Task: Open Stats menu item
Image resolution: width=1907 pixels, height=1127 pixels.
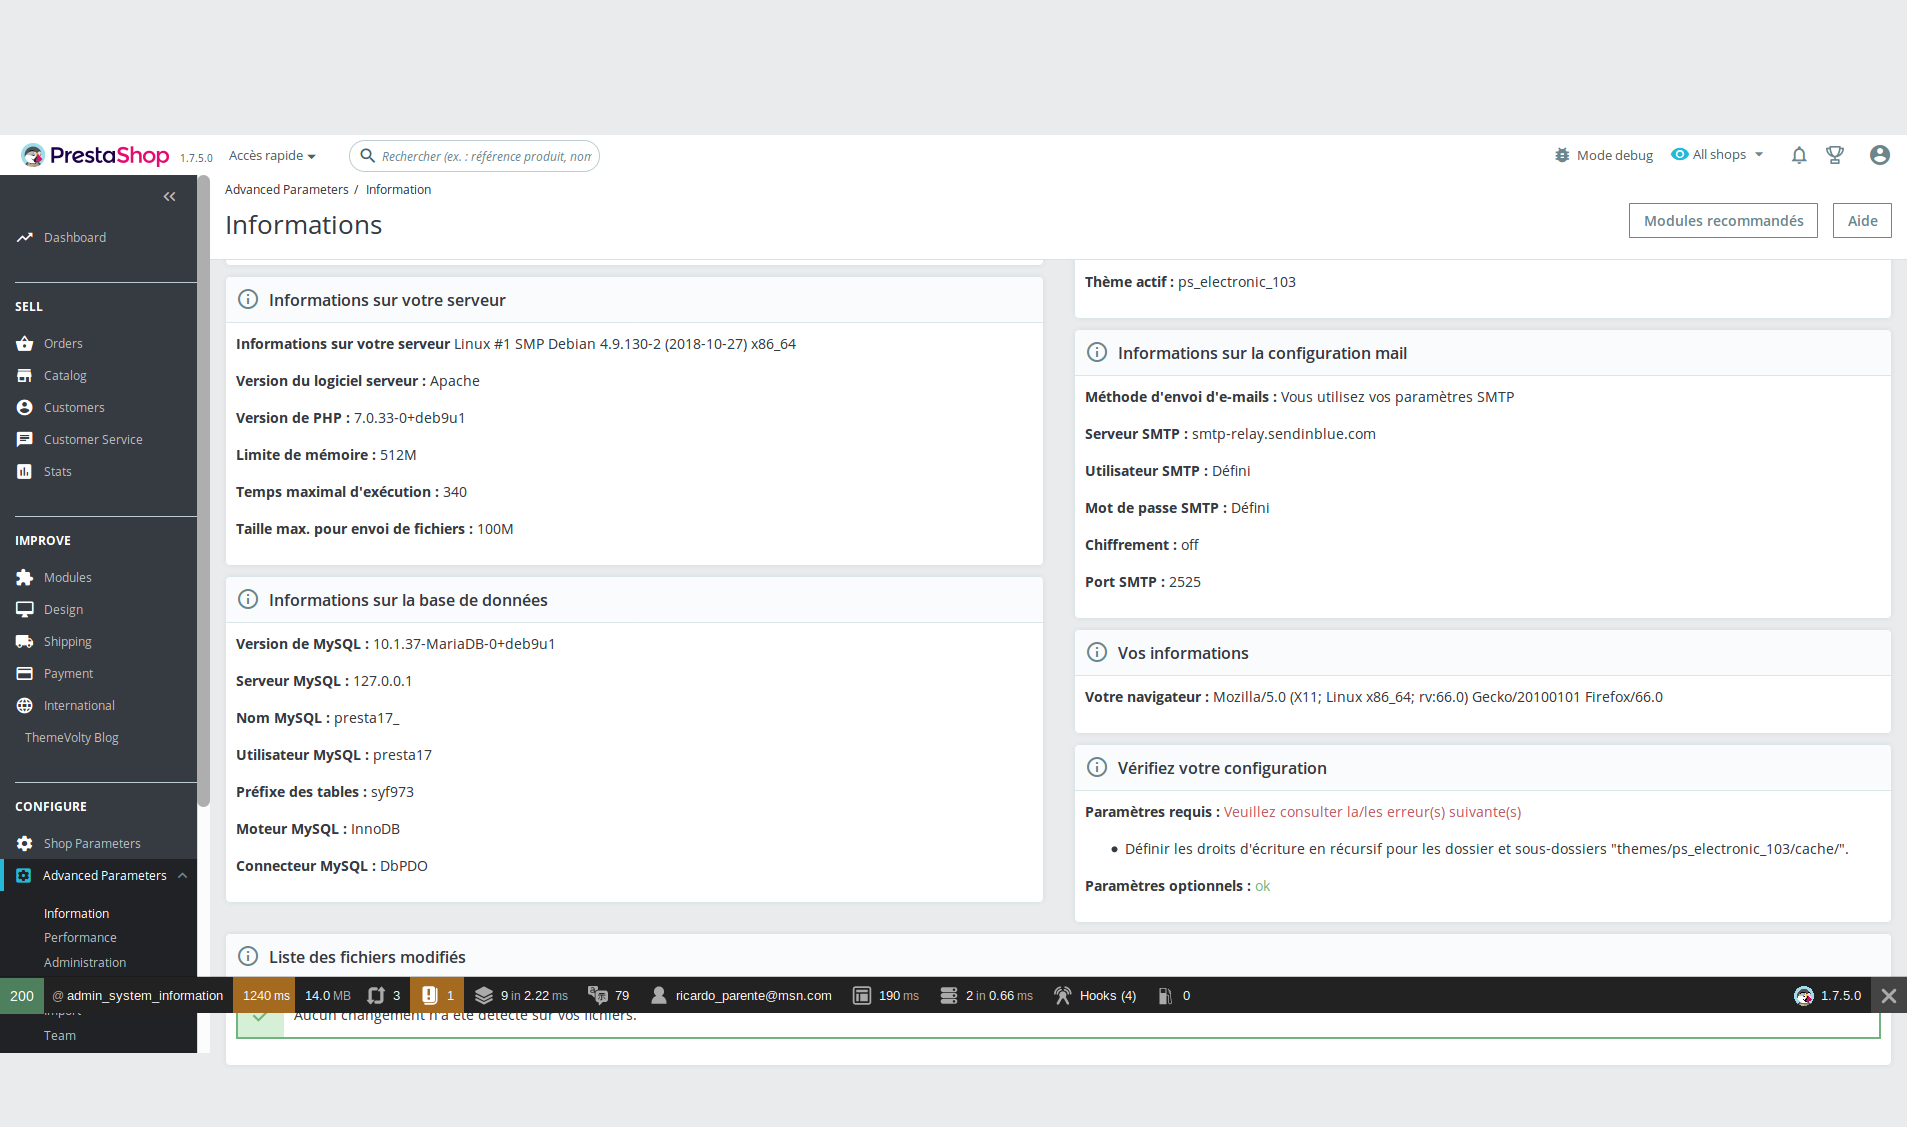Action: point(58,471)
